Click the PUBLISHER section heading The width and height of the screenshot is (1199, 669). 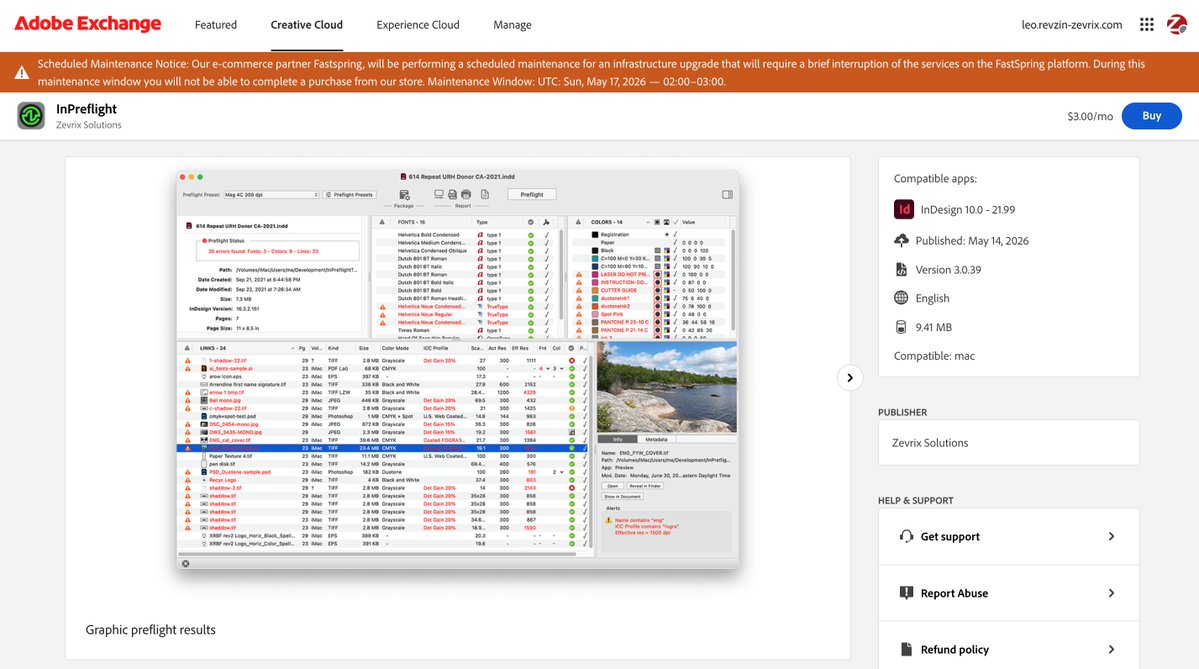[x=902, y=412]
